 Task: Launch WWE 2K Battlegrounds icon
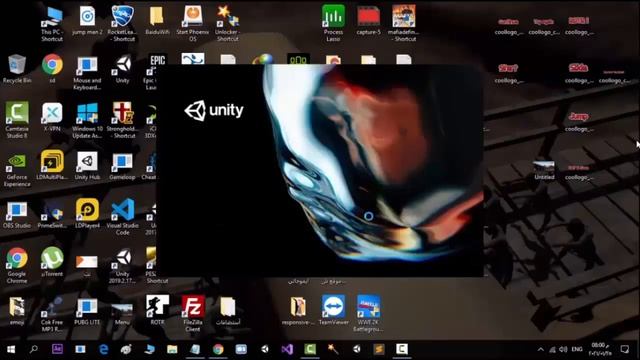click(x=368, y=313)
